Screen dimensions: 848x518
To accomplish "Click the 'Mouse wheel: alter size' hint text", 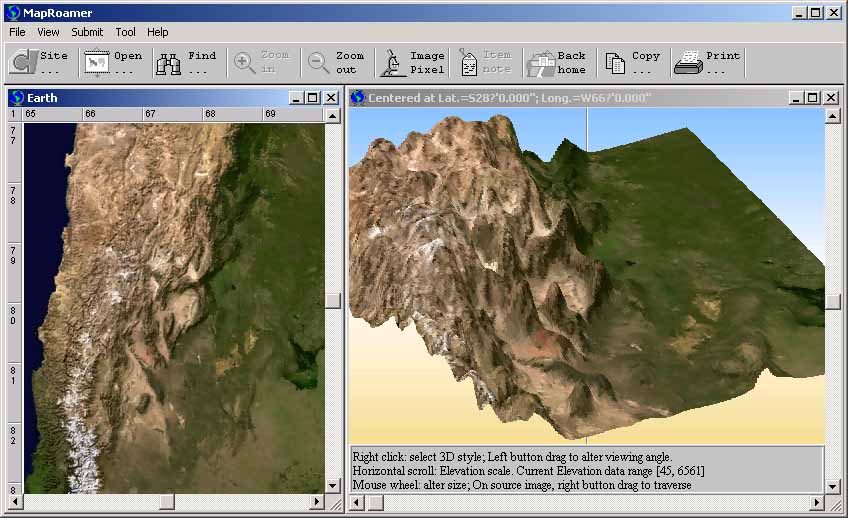I will tap(522, 485).
